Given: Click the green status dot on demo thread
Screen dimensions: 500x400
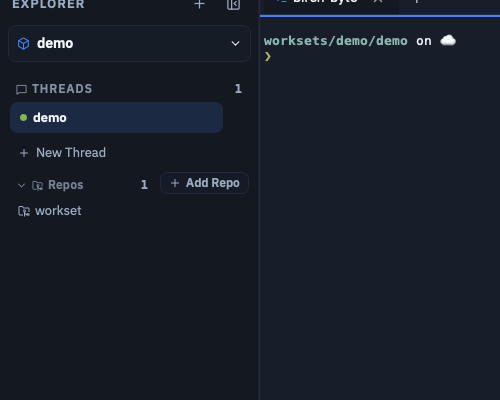Looking at the screenshot, I should click(x=23, y=118).
